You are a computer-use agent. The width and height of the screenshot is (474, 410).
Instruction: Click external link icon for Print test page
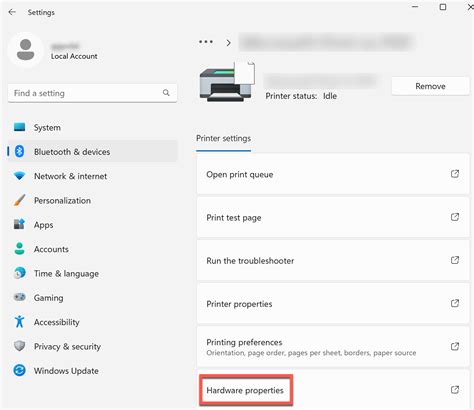point(455,217)
